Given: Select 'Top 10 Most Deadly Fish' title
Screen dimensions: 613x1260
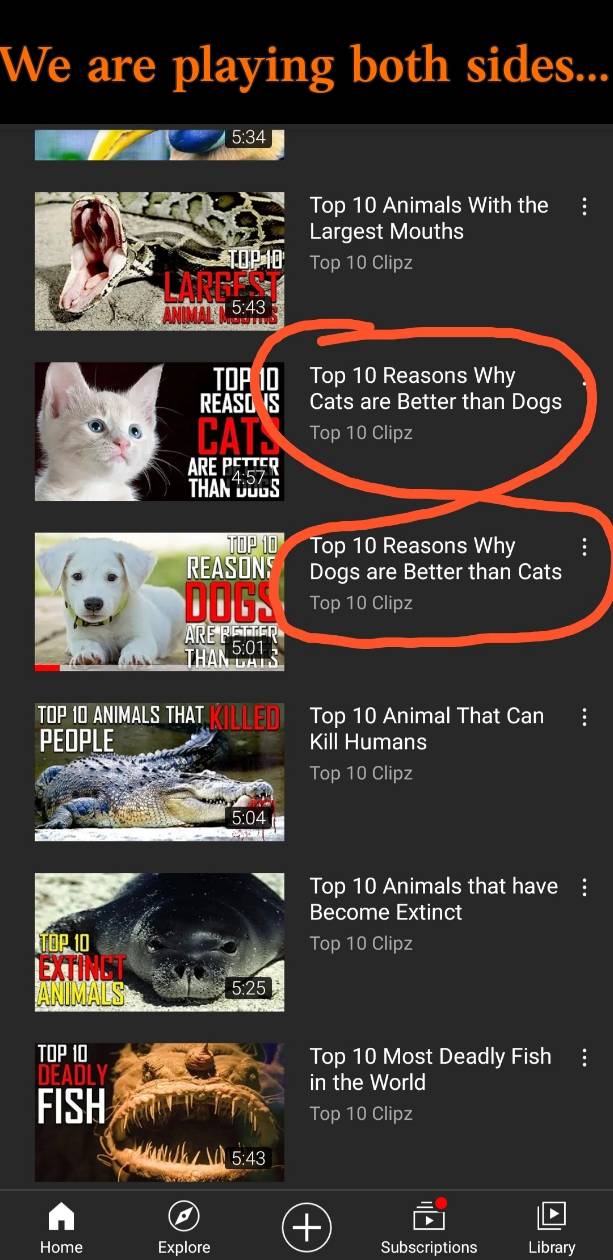Looking at the screenshot, I should pyautogui.click(x=430, y=1069).
